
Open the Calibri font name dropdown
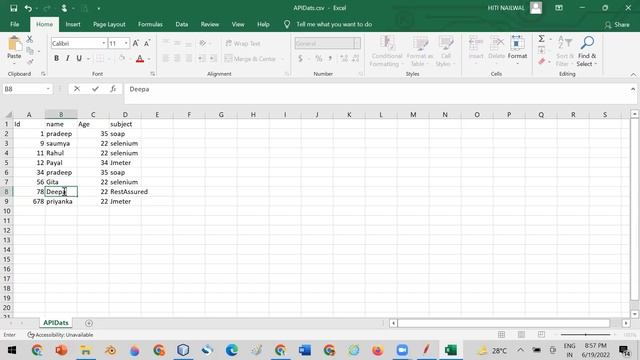click(104, 43)
